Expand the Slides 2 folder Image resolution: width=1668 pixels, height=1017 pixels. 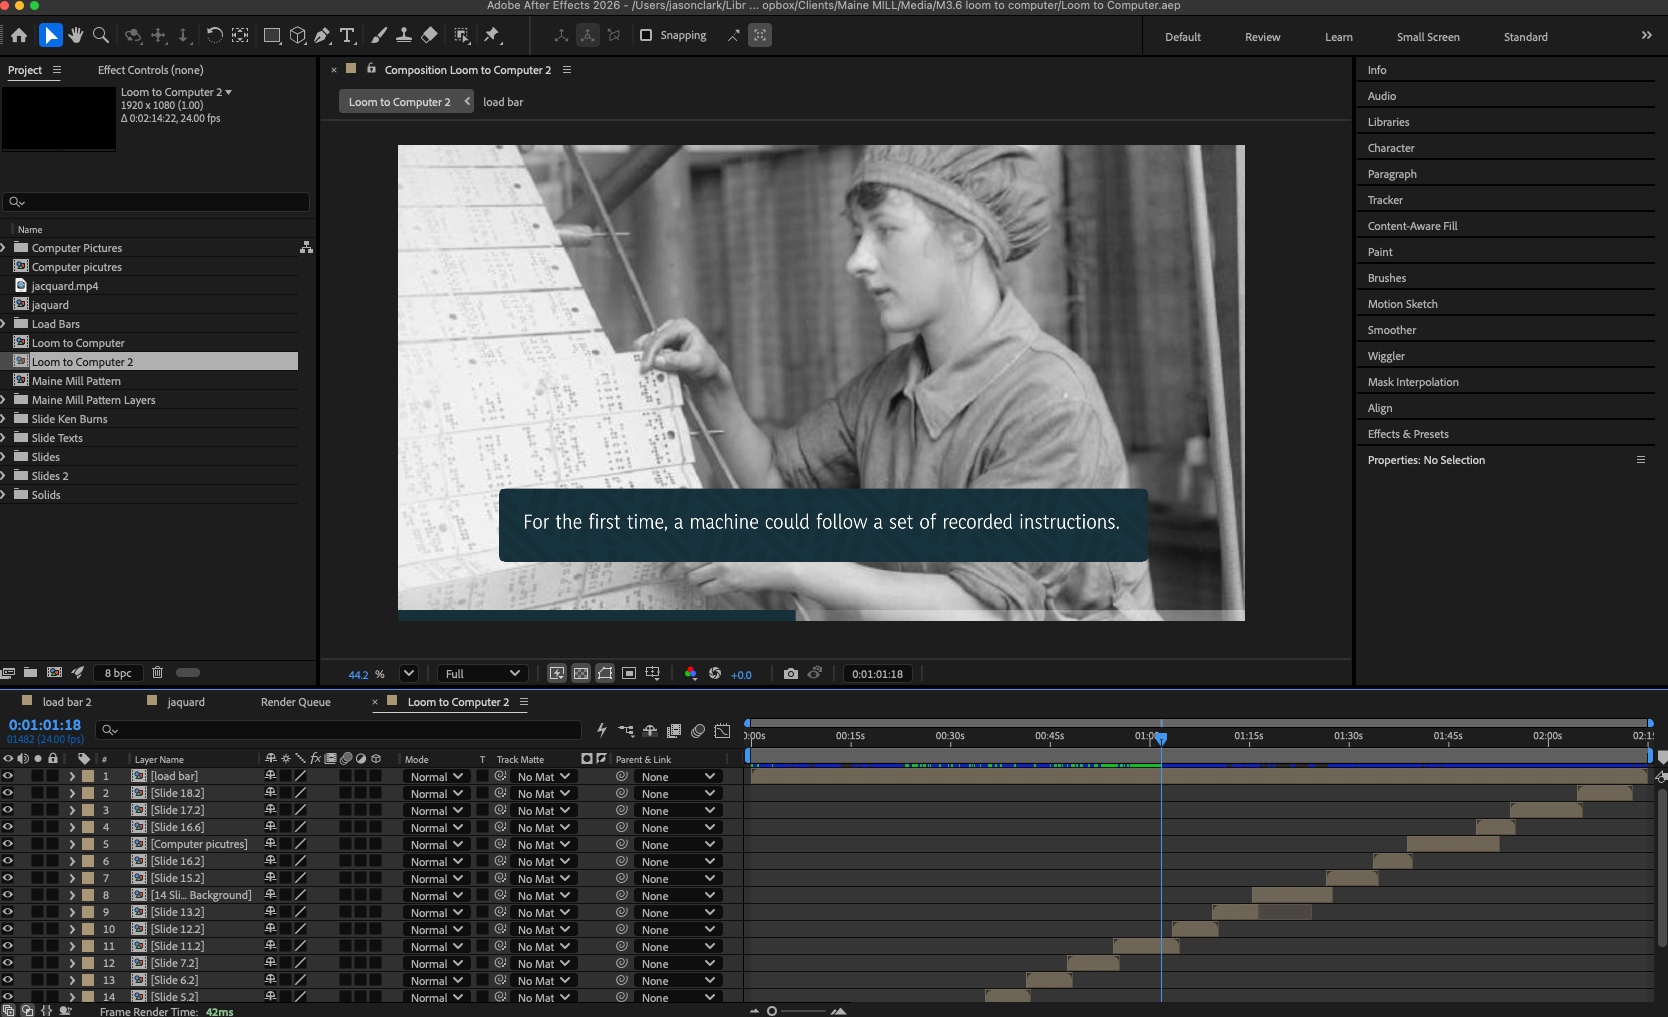[4, 476]
